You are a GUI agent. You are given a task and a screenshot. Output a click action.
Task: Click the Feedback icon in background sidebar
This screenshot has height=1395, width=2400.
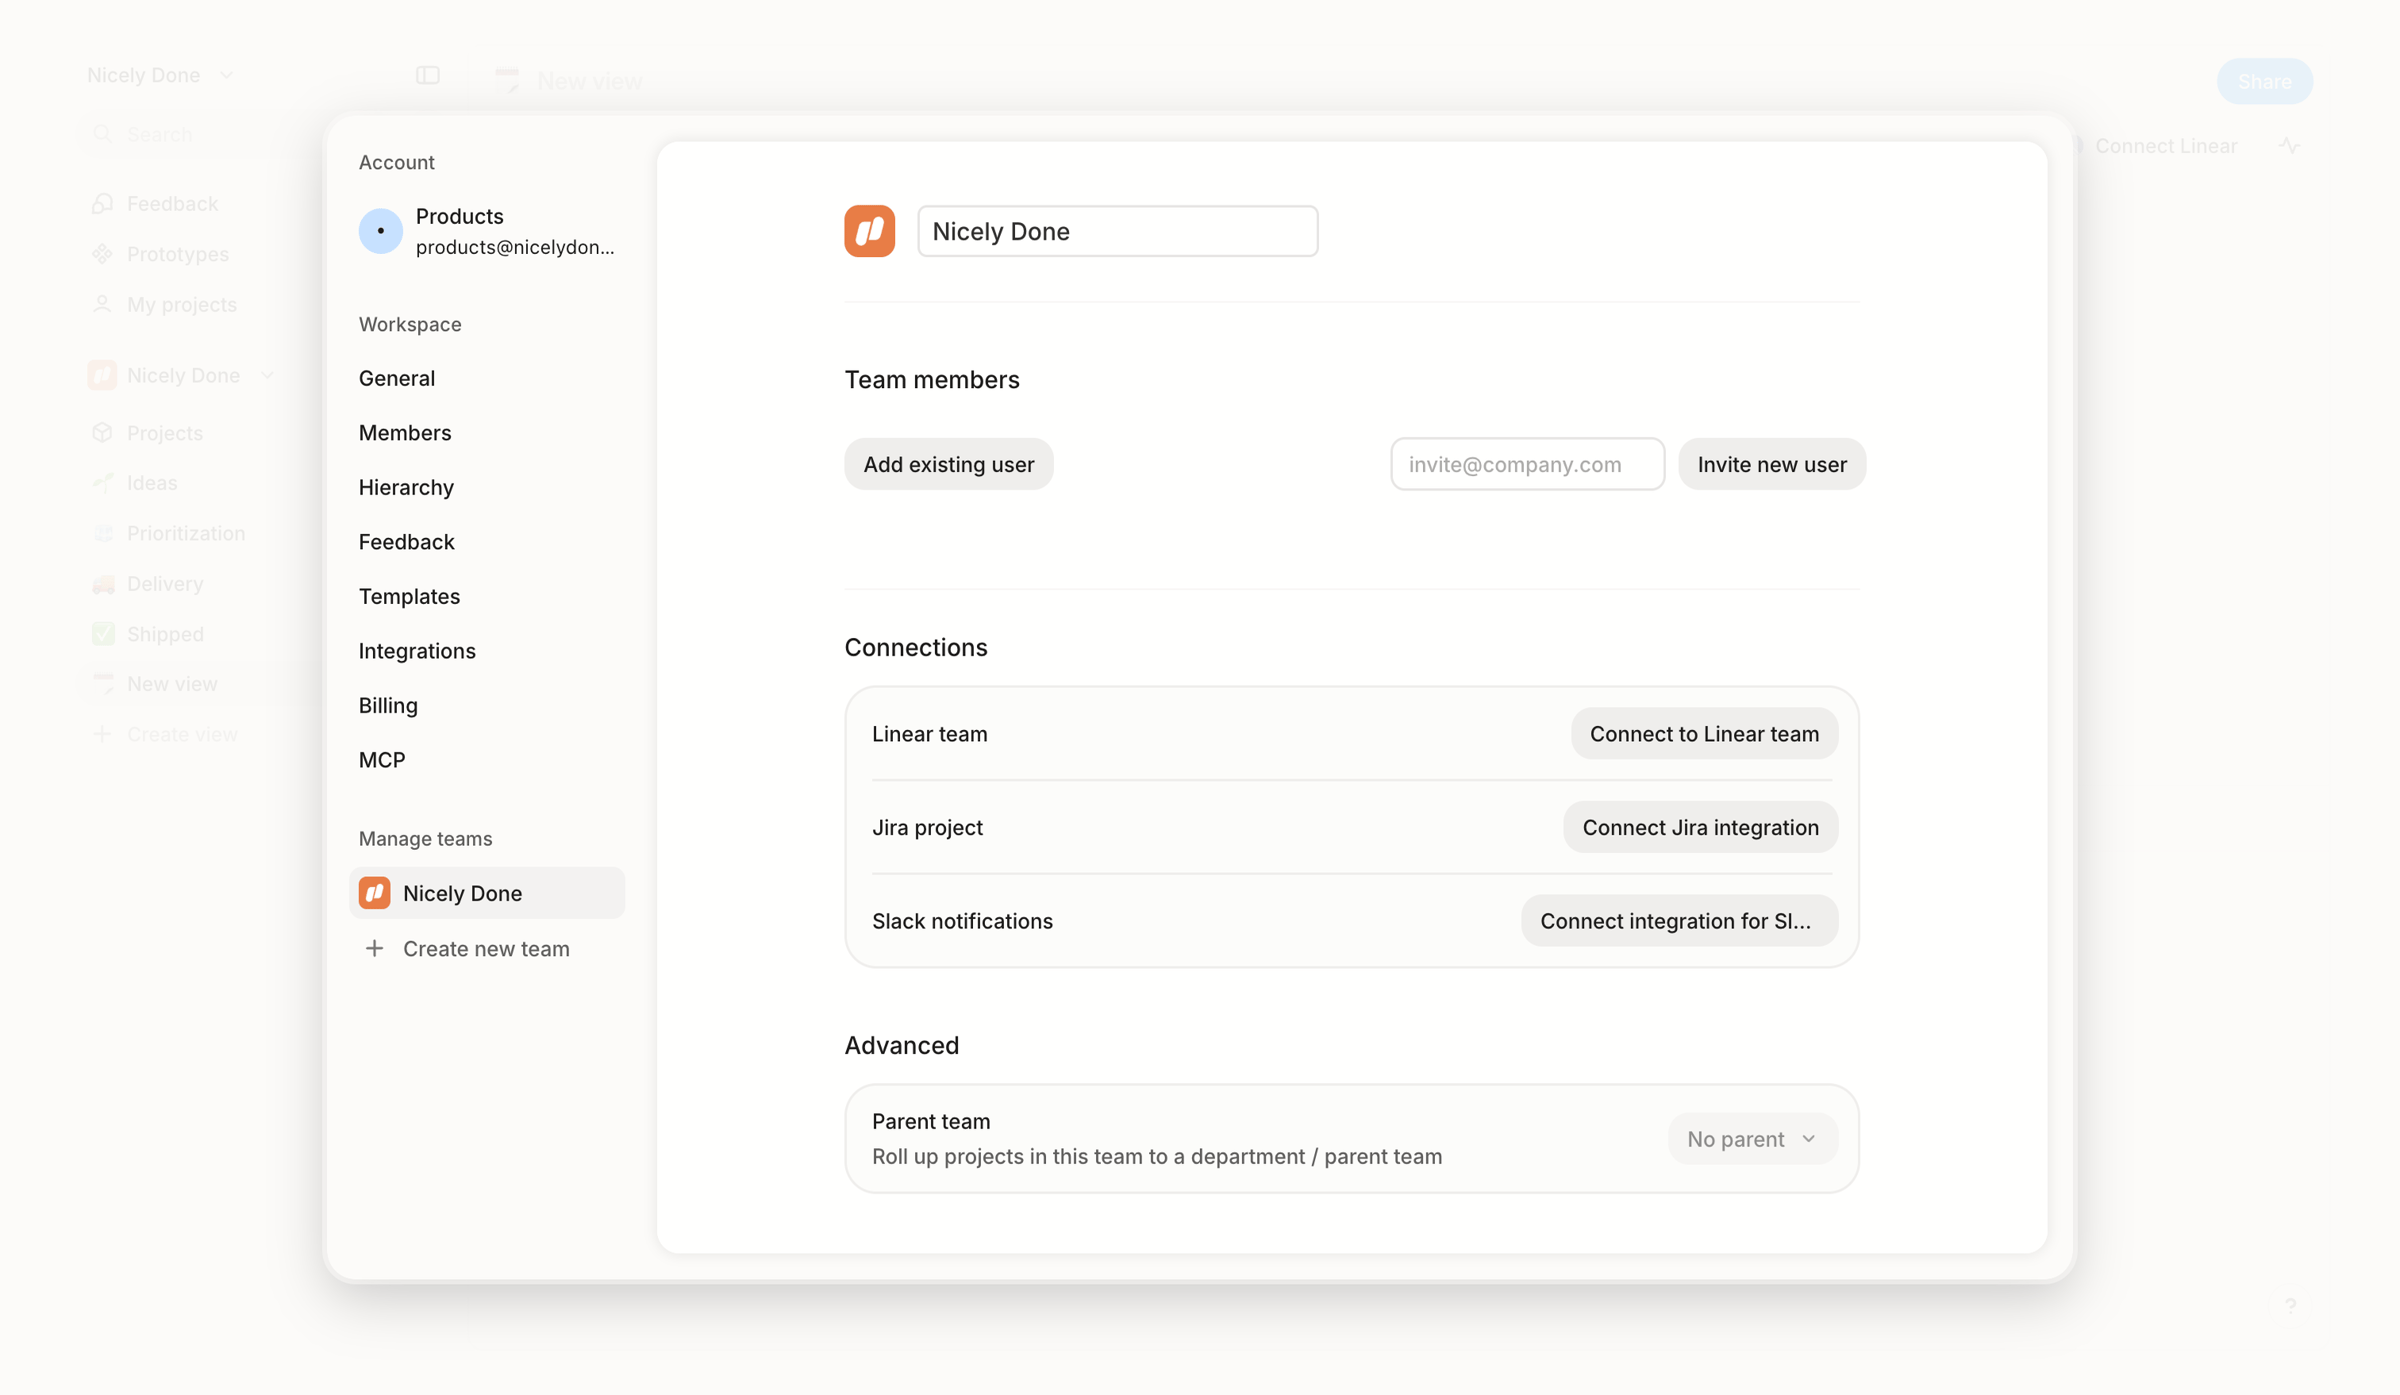pos(102,204)
